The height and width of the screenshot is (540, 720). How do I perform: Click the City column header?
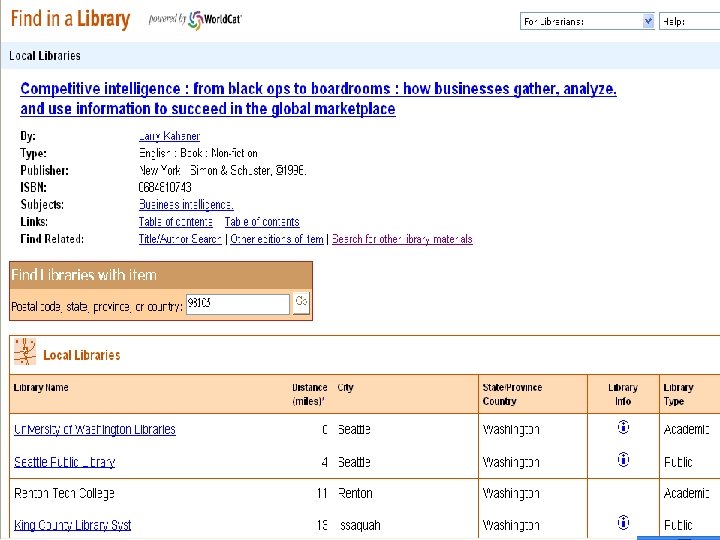pyautogui.click(x=345, y=388)
